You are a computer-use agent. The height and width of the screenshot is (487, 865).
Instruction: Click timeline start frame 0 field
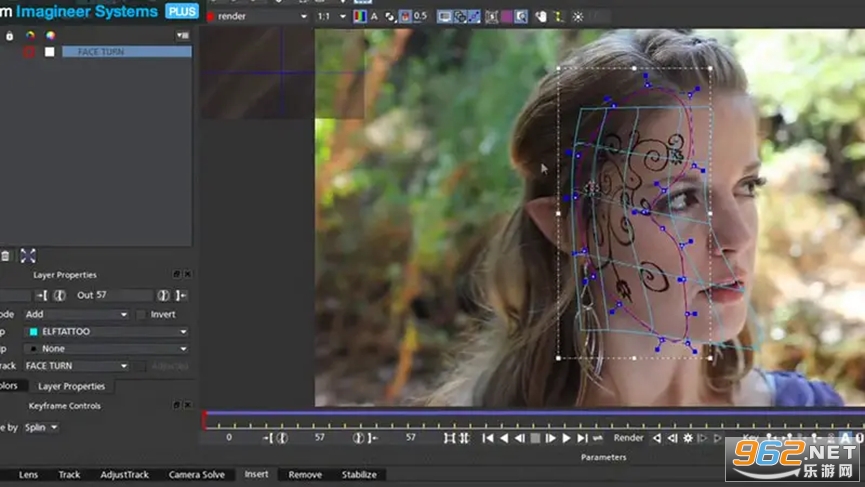point(229,438)
